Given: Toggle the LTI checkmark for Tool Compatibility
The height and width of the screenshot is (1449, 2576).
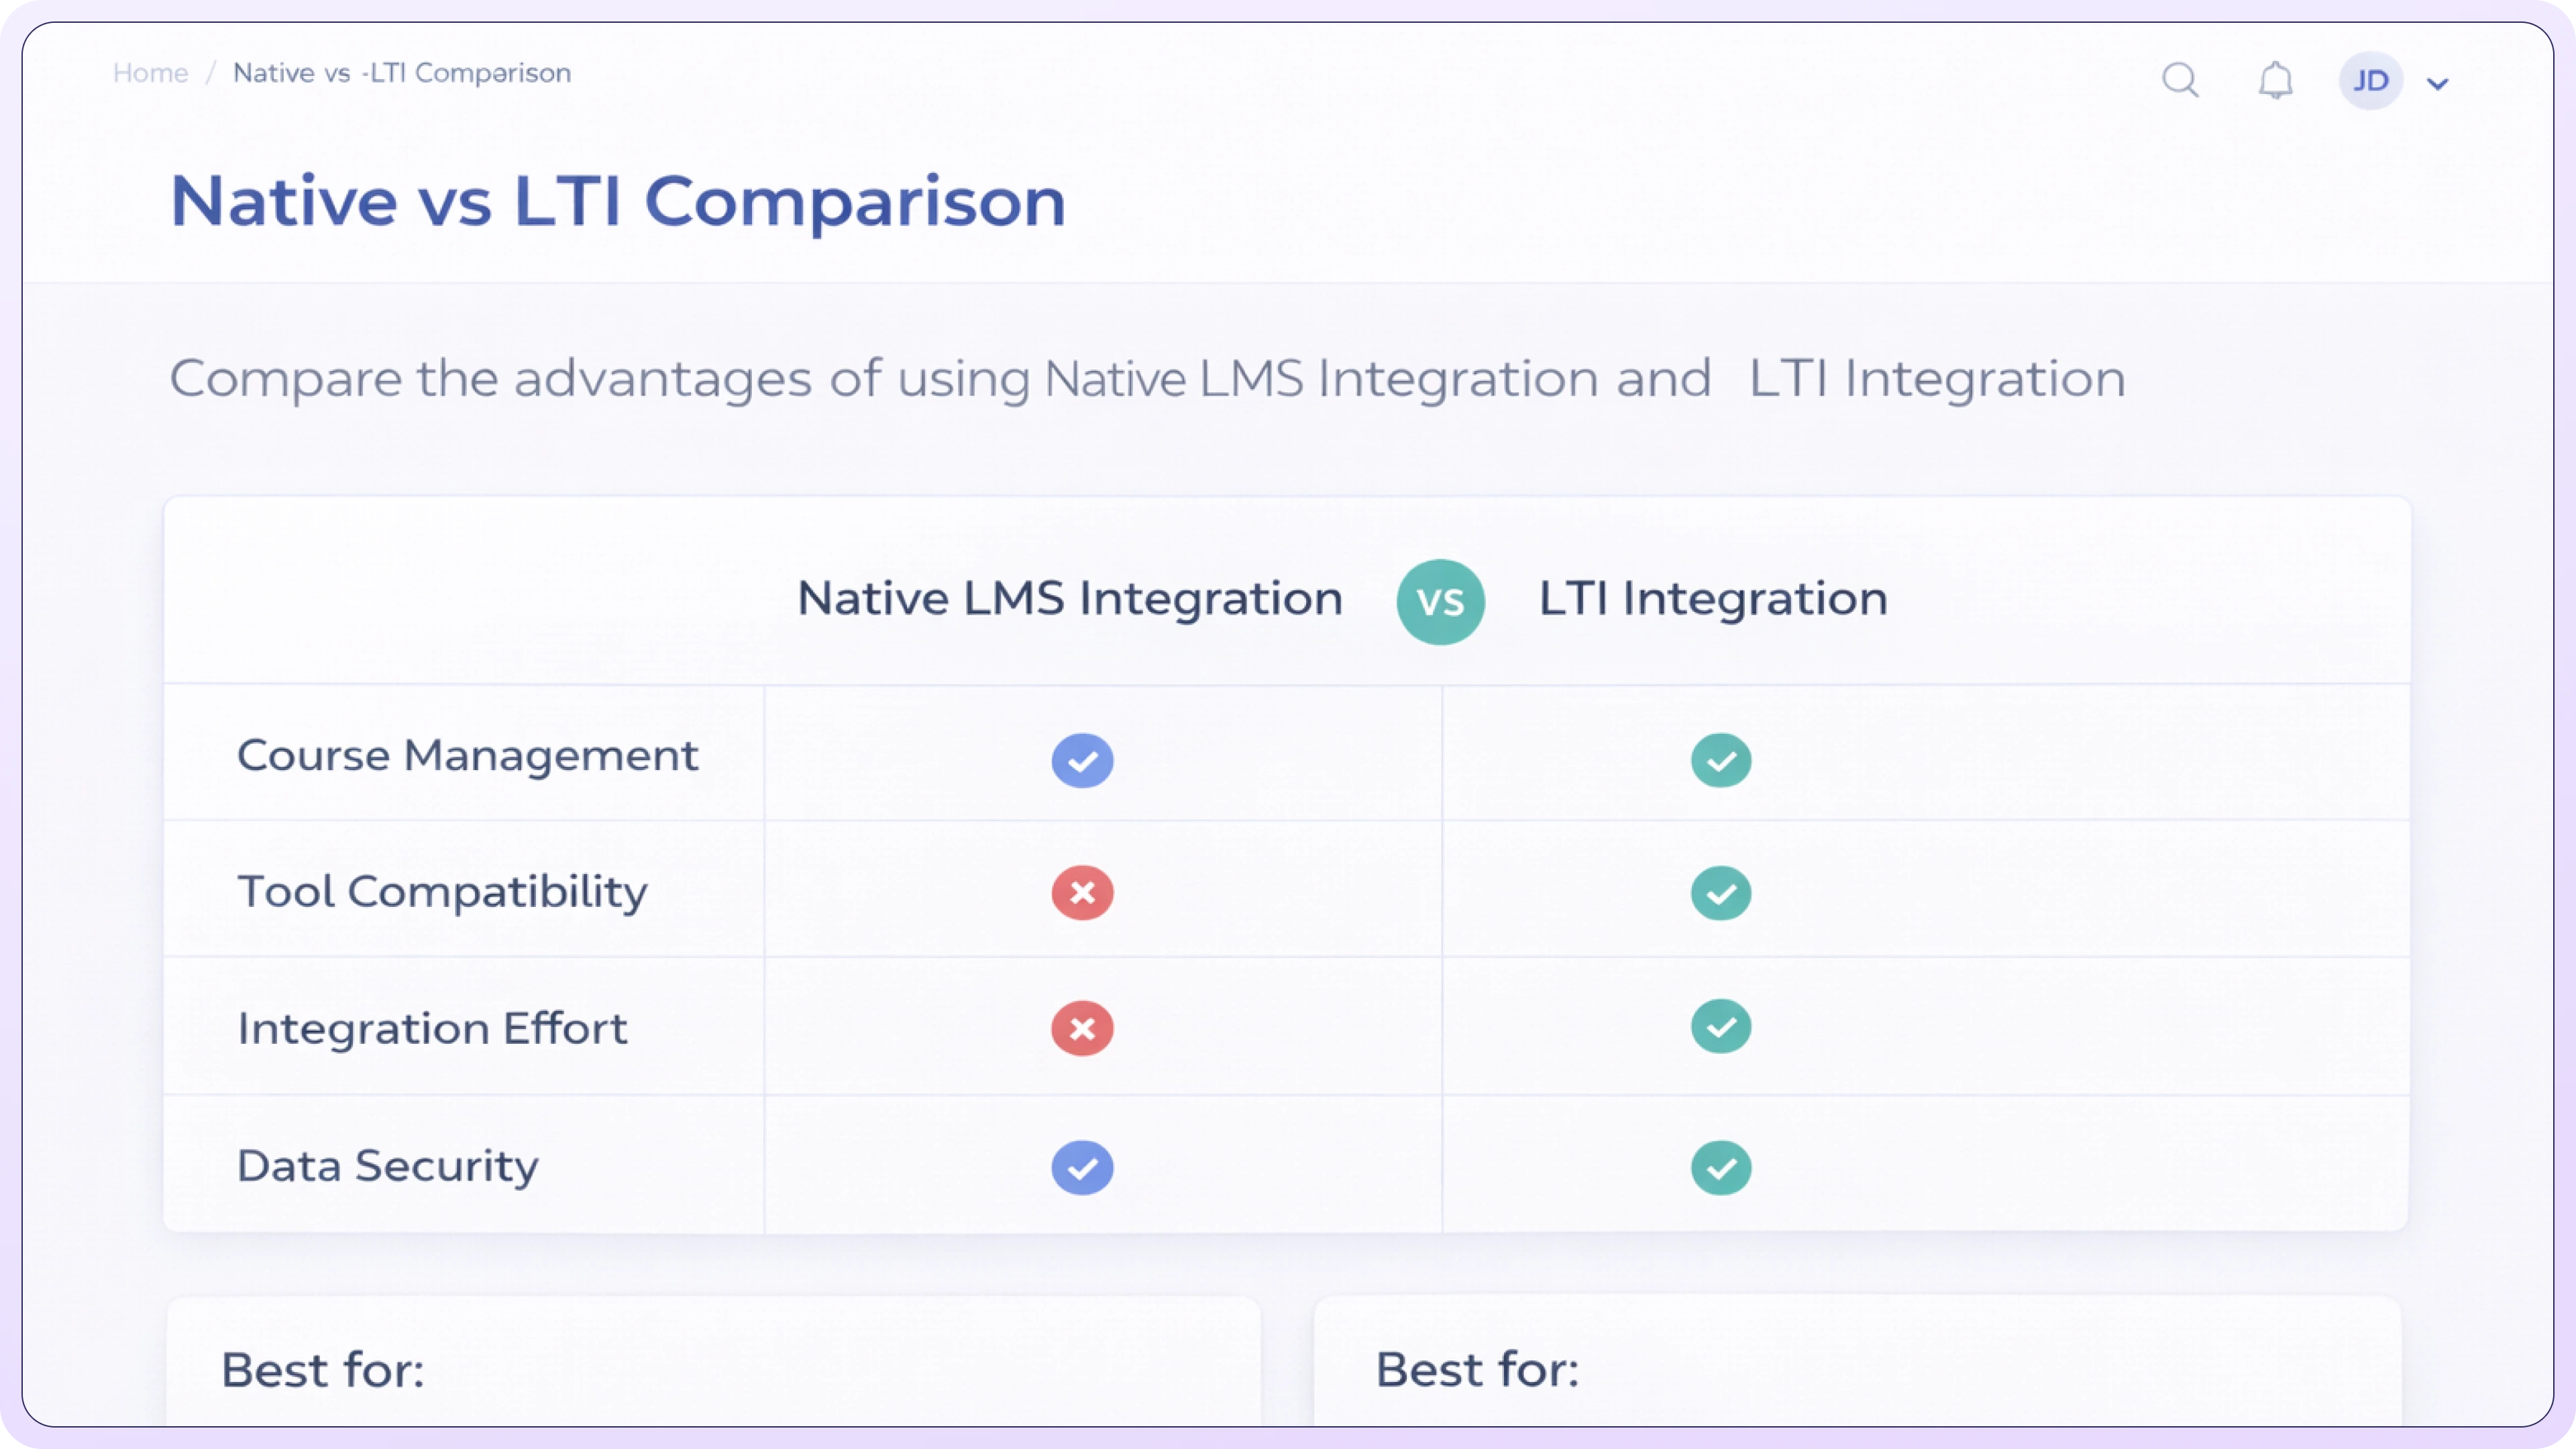Looking at the screenshot, I should [x=1721, y=892].
